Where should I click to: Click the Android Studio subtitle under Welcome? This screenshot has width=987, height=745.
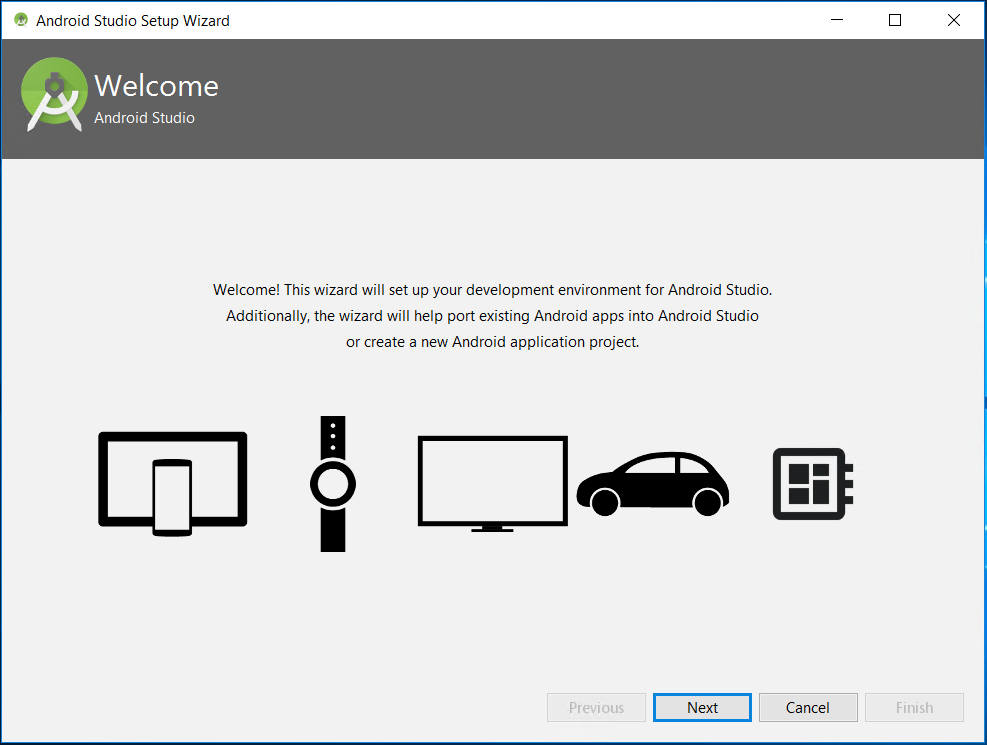pyautogui.click(x=145, y=118)
